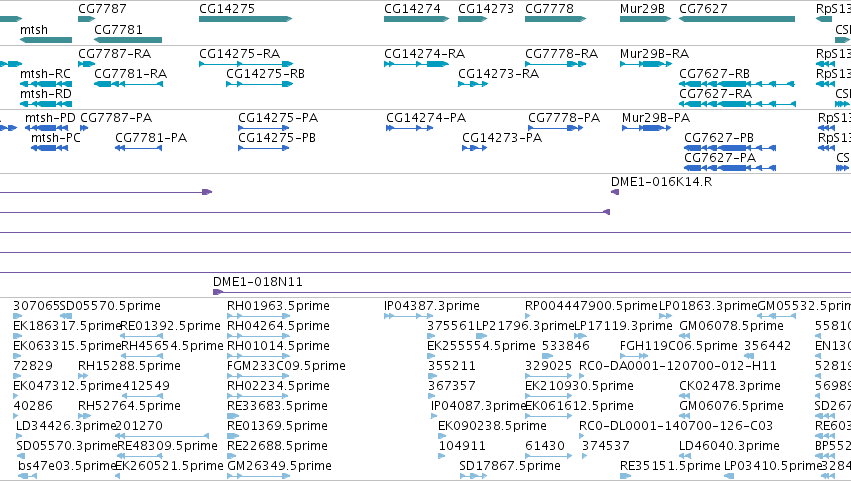Click the Mur29B gene label

tap(643, 9)
